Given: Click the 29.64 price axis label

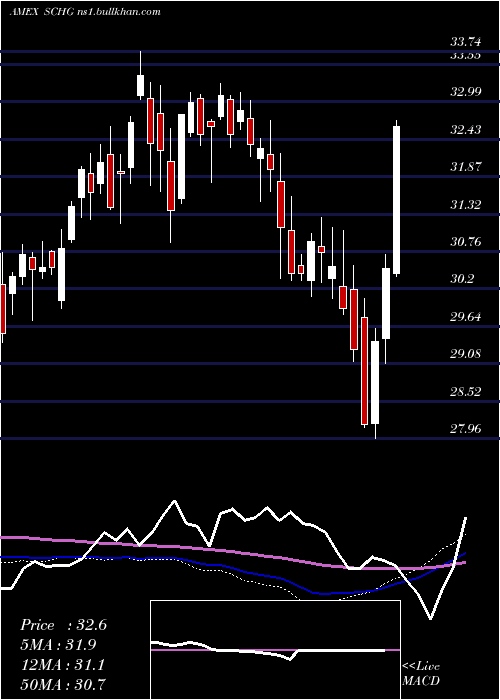Looking at the screenshot, I should [x=466, y=317].
